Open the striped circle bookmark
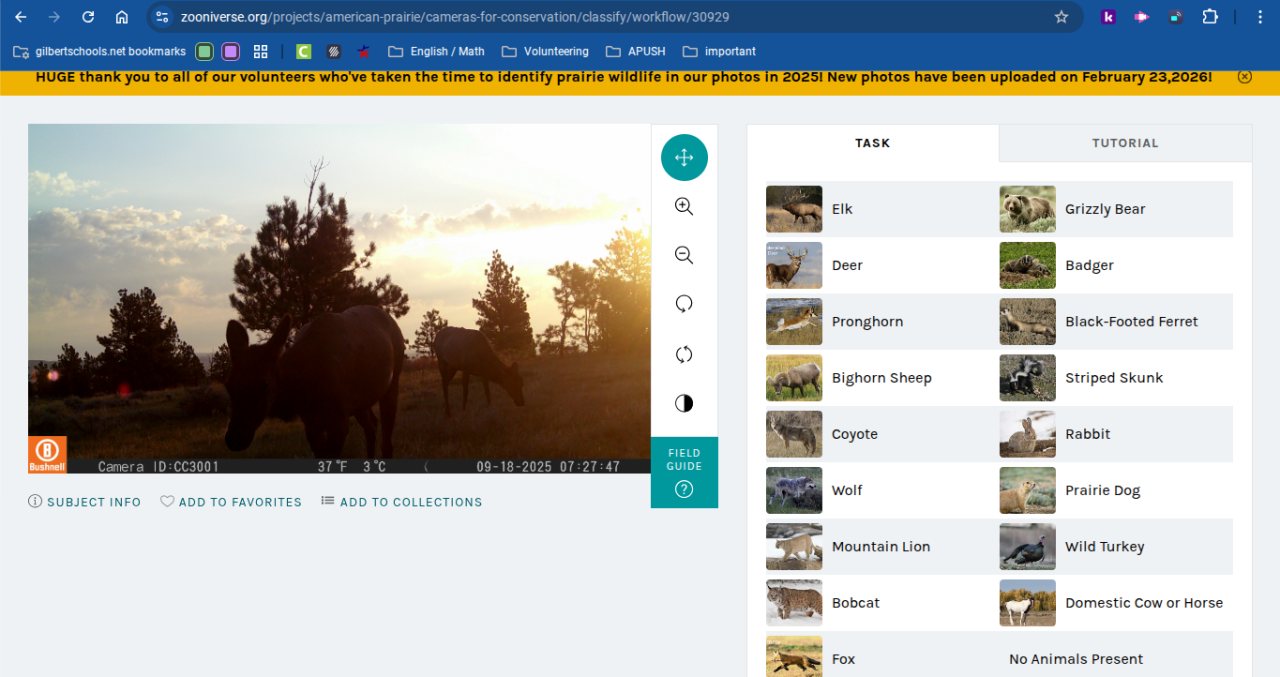This screenshot has width=1280, height=677. [334, 51]
